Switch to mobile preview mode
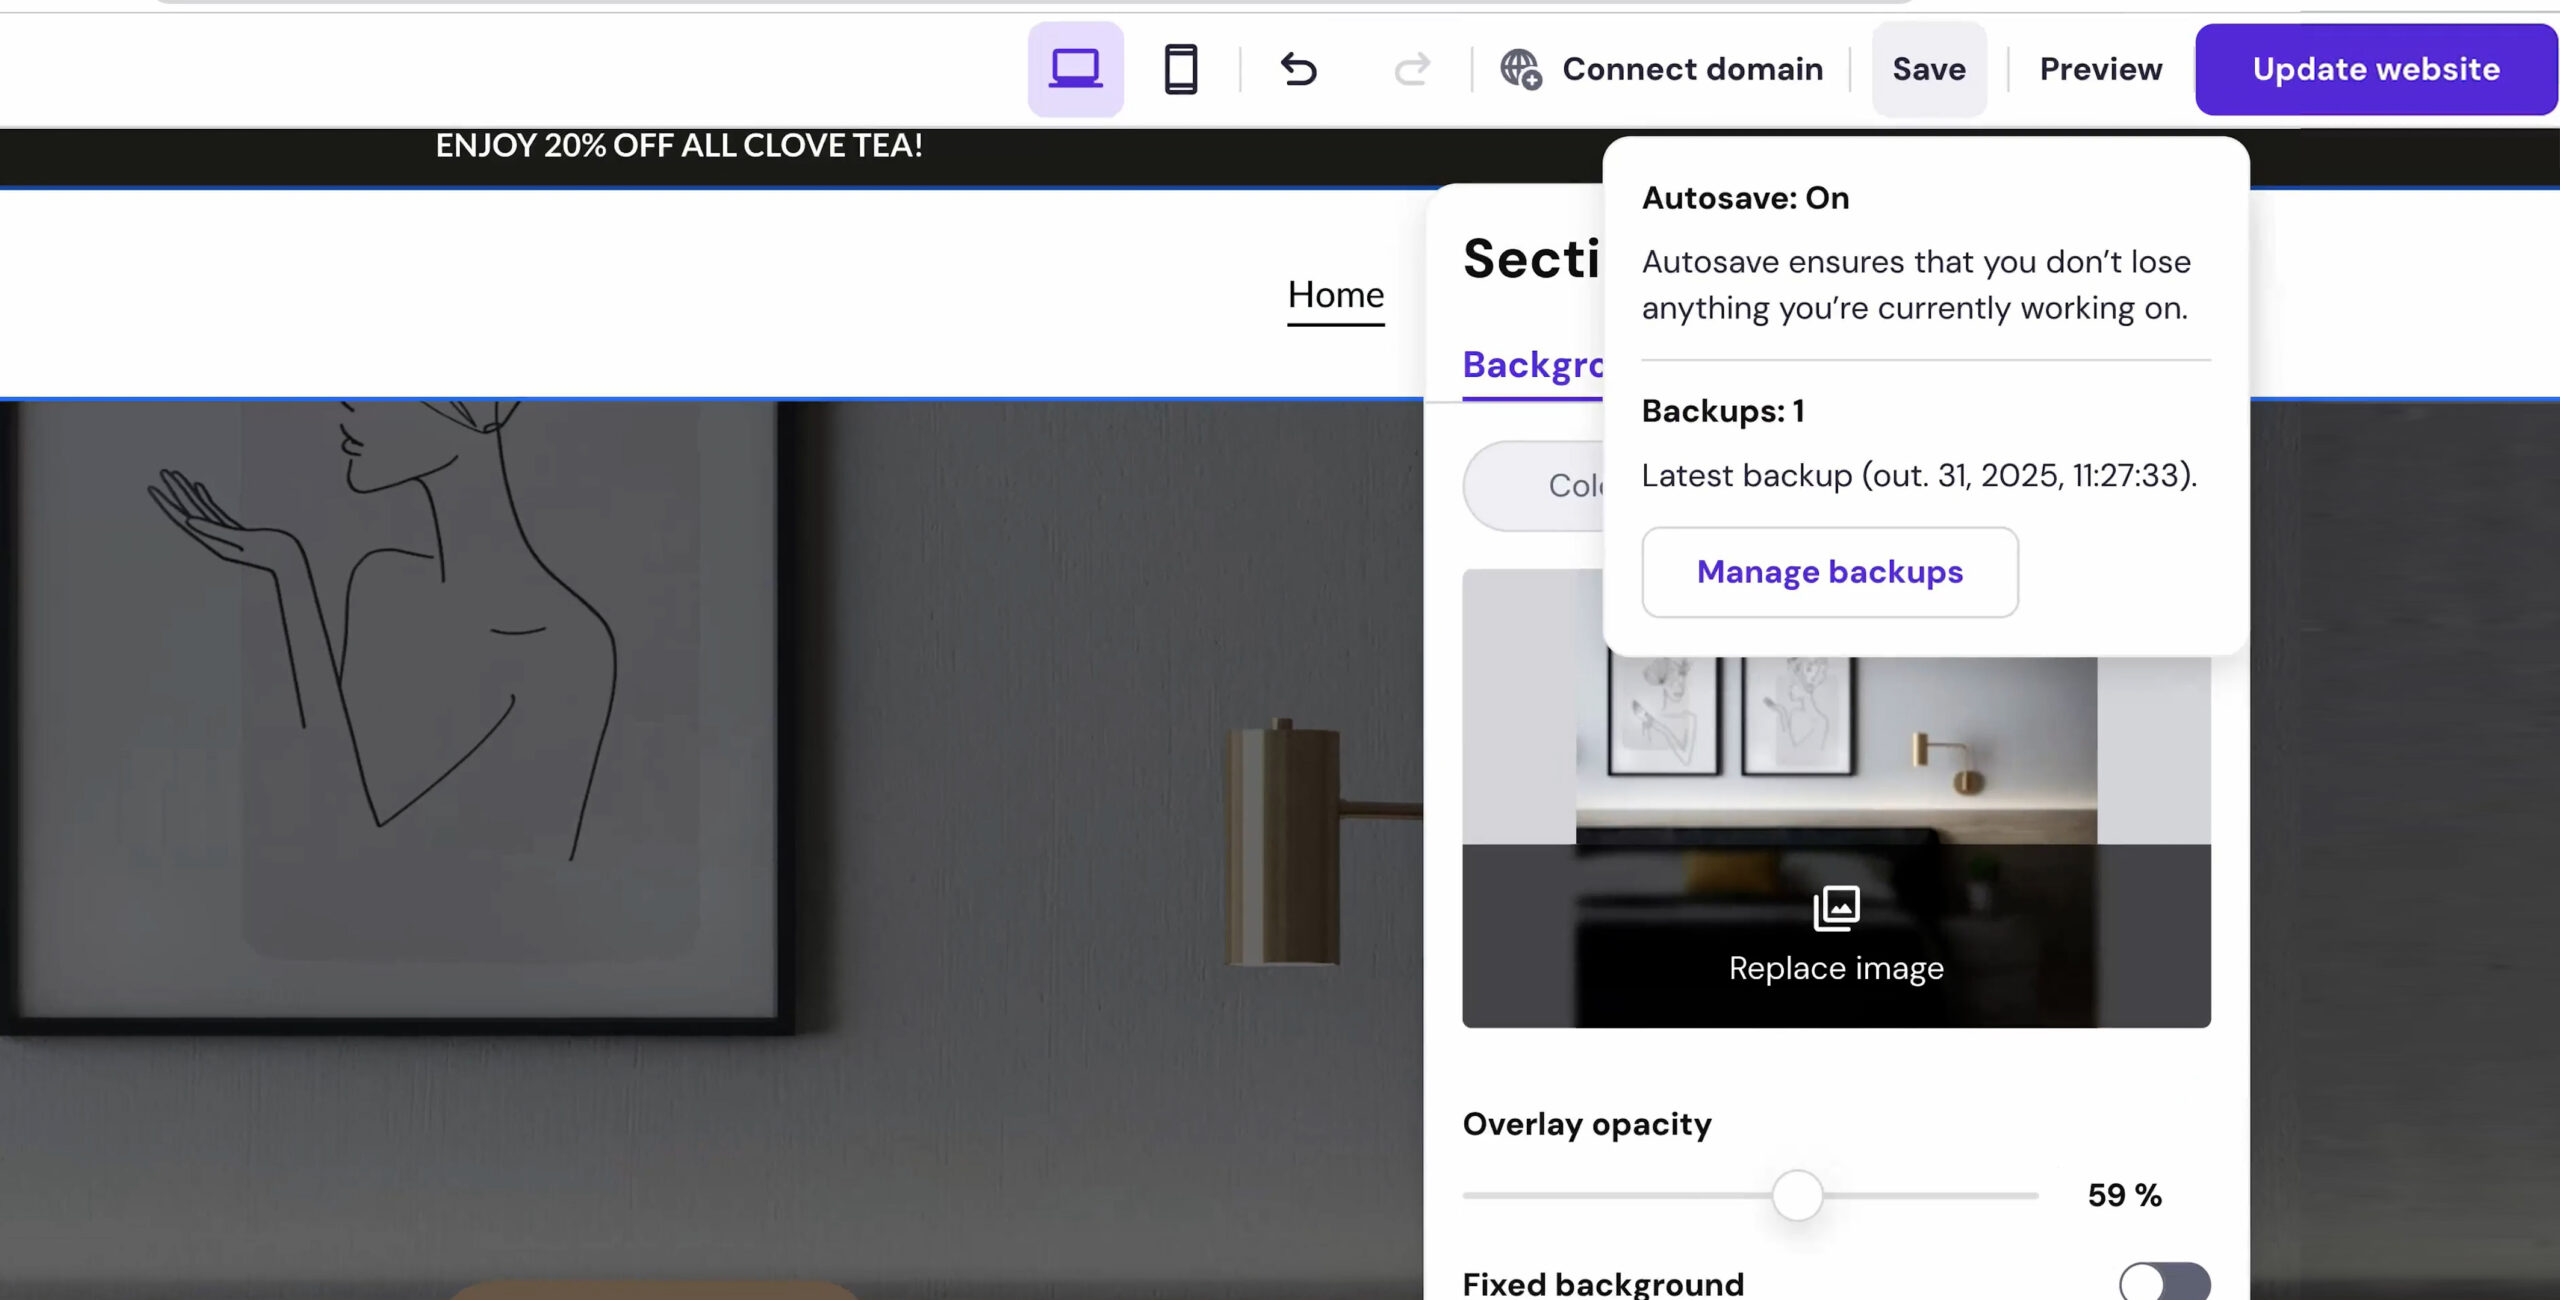The image size is (2560, 1300). pos(1180,68)
